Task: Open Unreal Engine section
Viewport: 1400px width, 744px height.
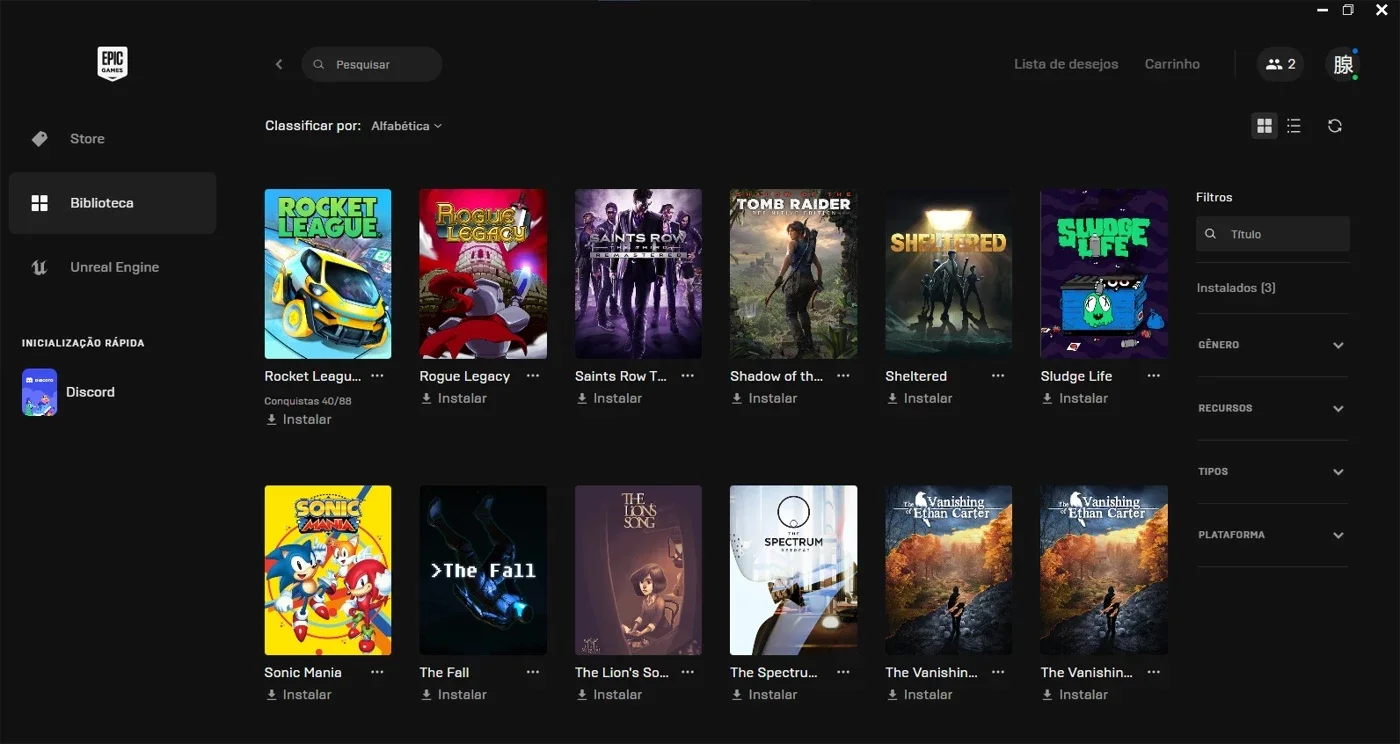Action: click(x=112, y=267)
